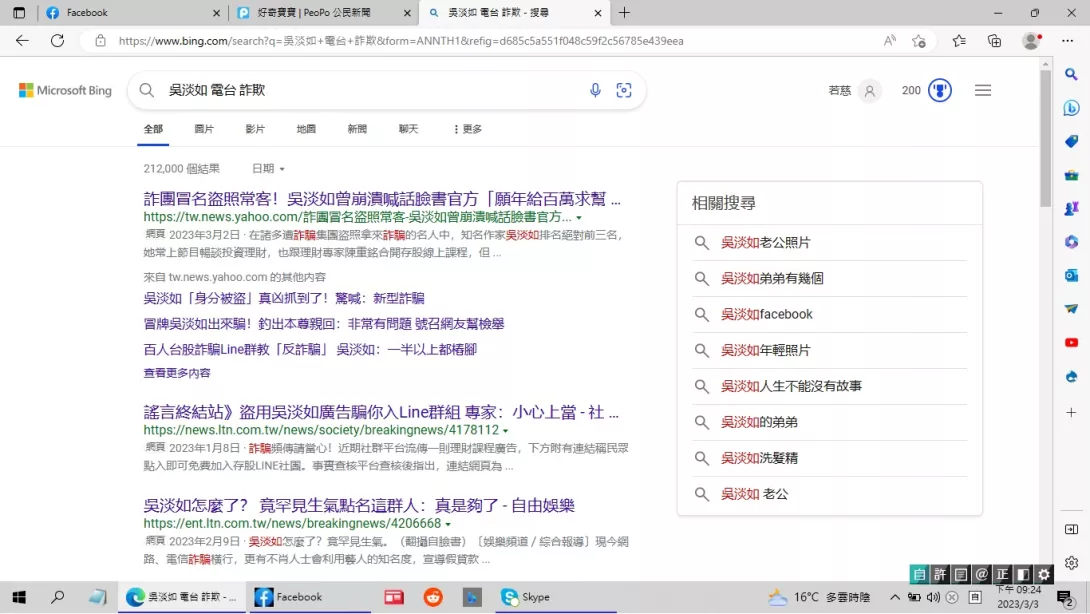1090x614 pixels.
Task: Expand the 日期 date filter
Action: click(268, 169)
